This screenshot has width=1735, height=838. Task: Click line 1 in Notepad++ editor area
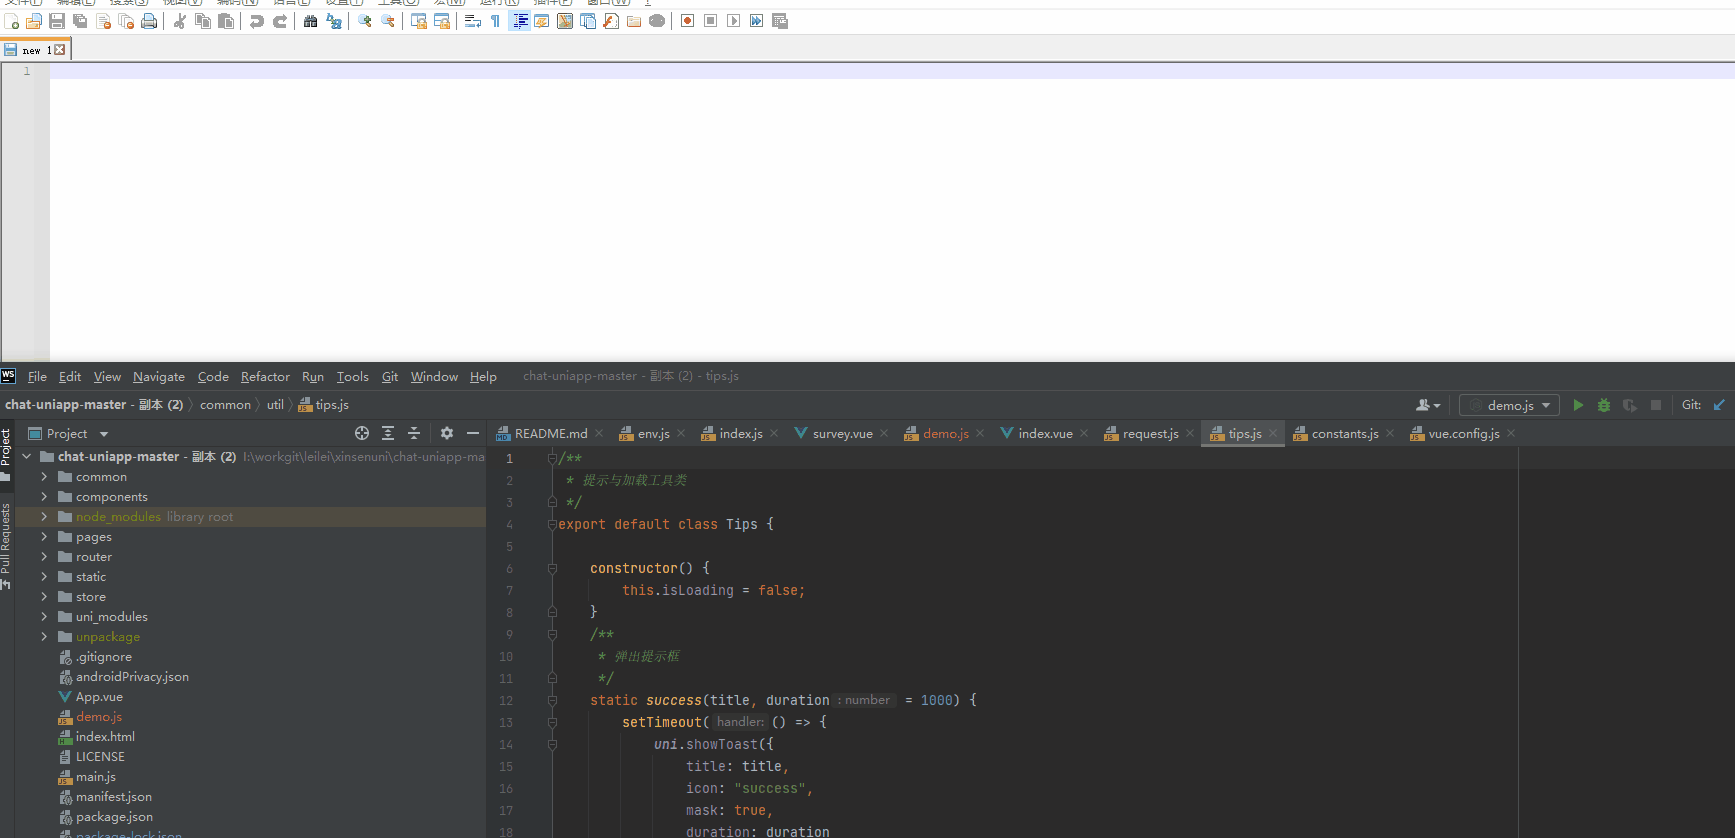892,71
